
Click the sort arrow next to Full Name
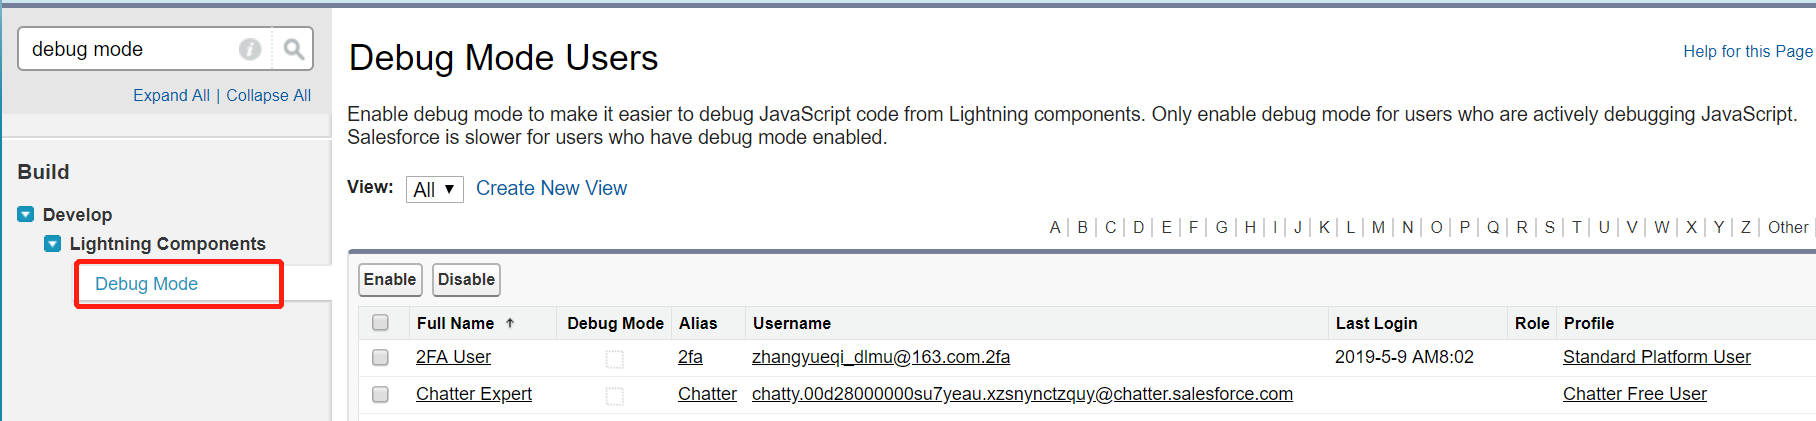pos(510,323)
